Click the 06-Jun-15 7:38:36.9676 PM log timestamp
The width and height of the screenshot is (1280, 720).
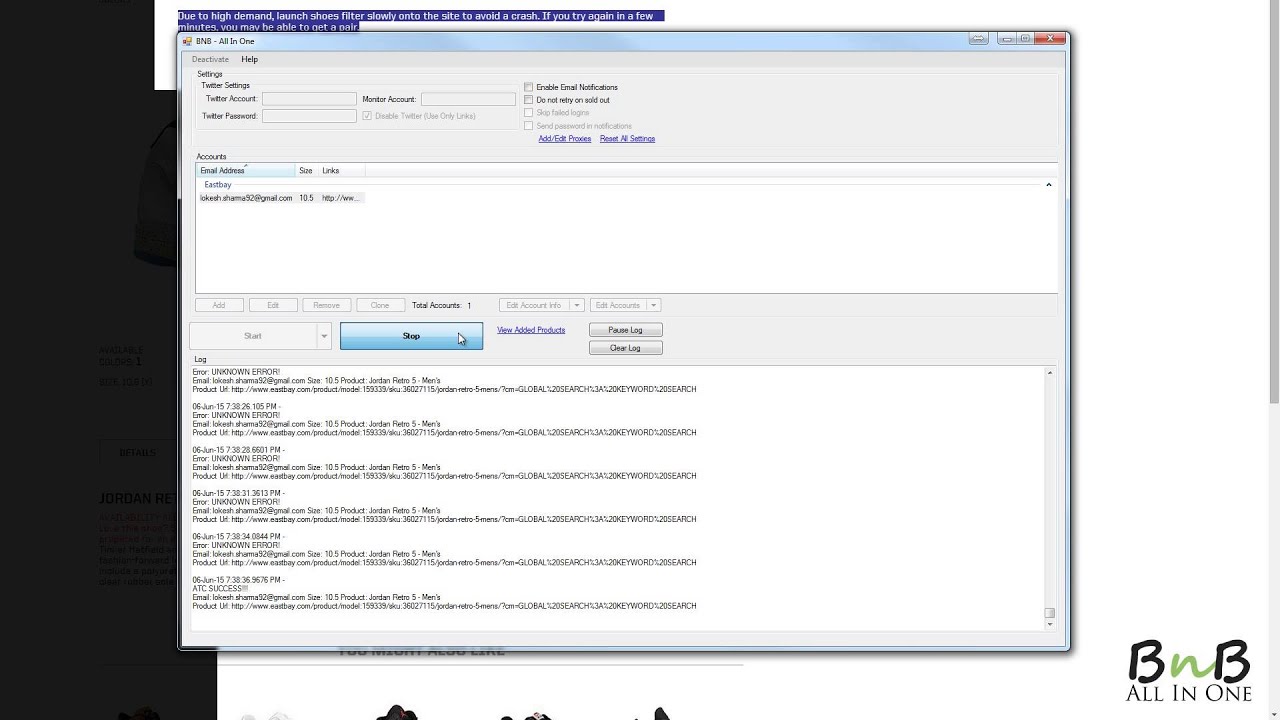238,580
